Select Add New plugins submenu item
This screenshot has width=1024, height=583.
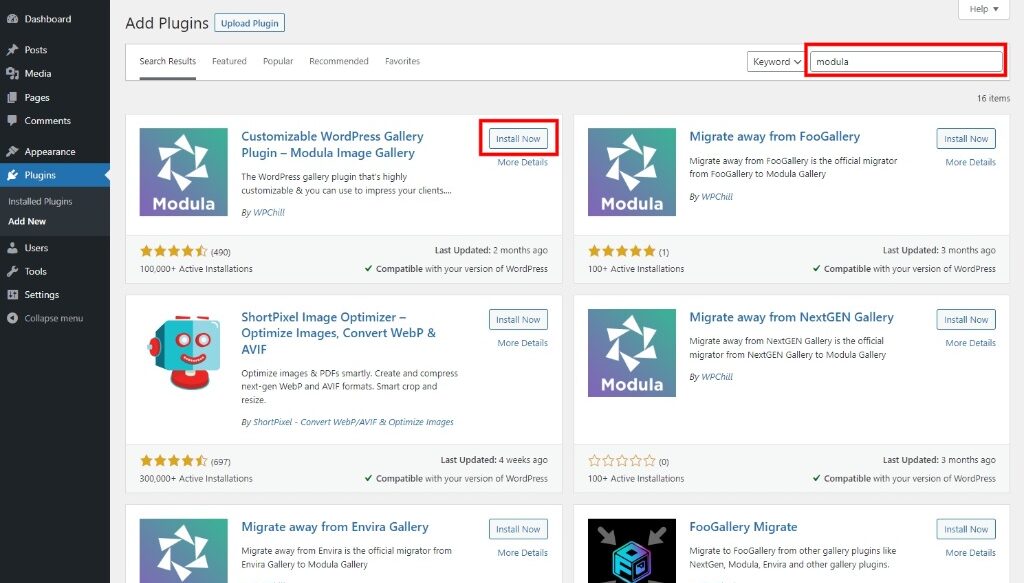[x=27, y=221]
